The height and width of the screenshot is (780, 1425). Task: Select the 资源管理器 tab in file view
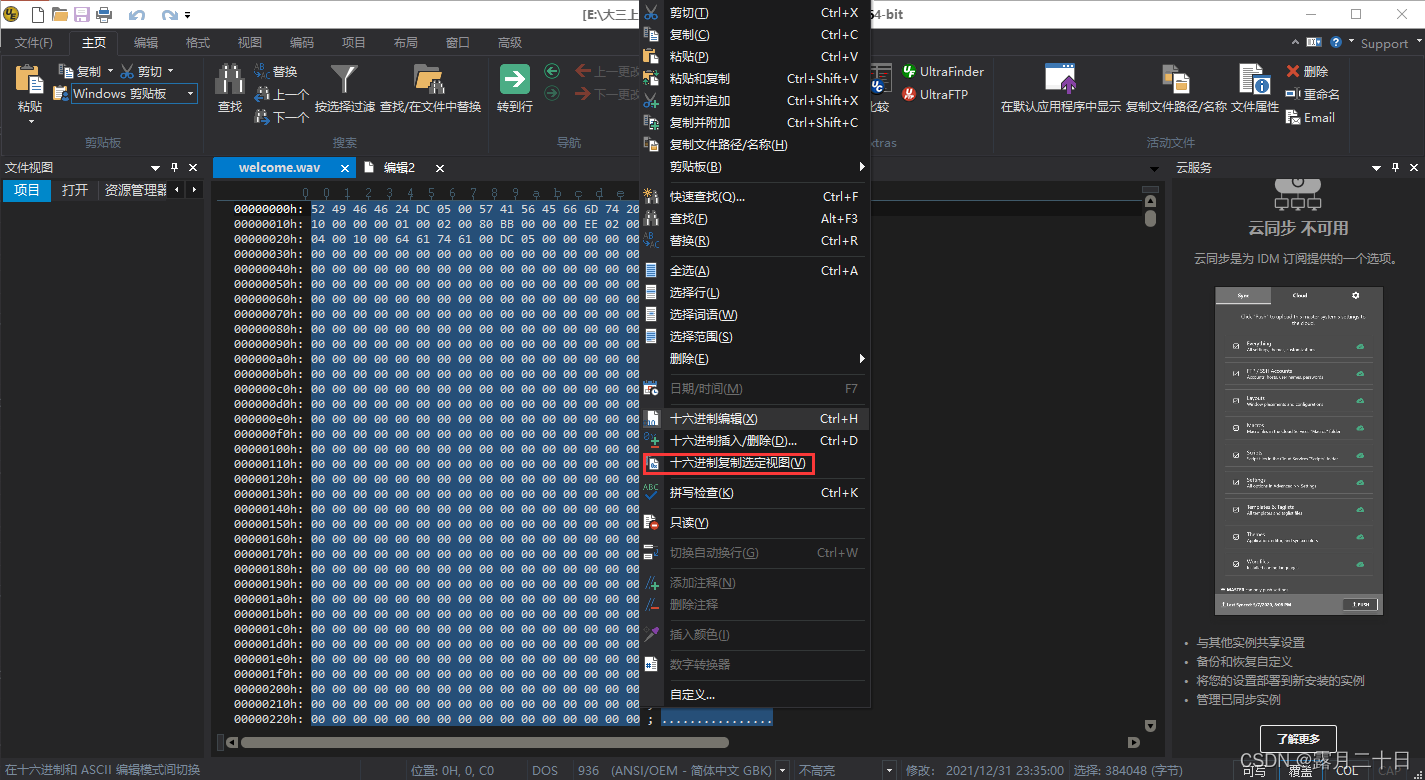pos(136,190)
